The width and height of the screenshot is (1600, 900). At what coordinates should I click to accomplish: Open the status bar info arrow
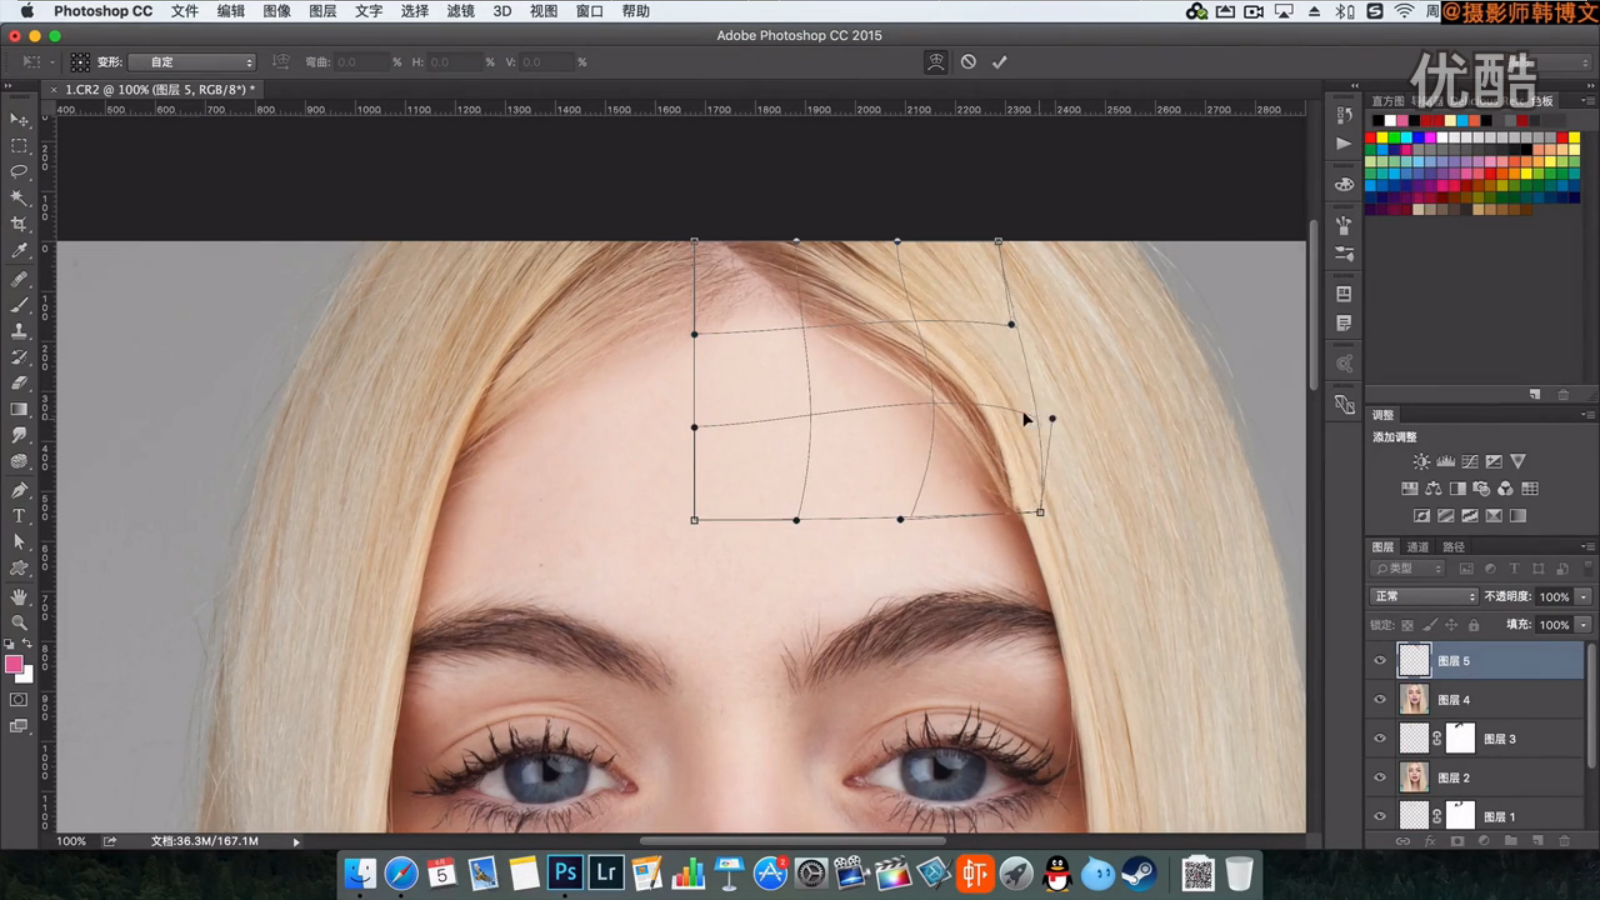pyautogui.click(x=296, y=842)
